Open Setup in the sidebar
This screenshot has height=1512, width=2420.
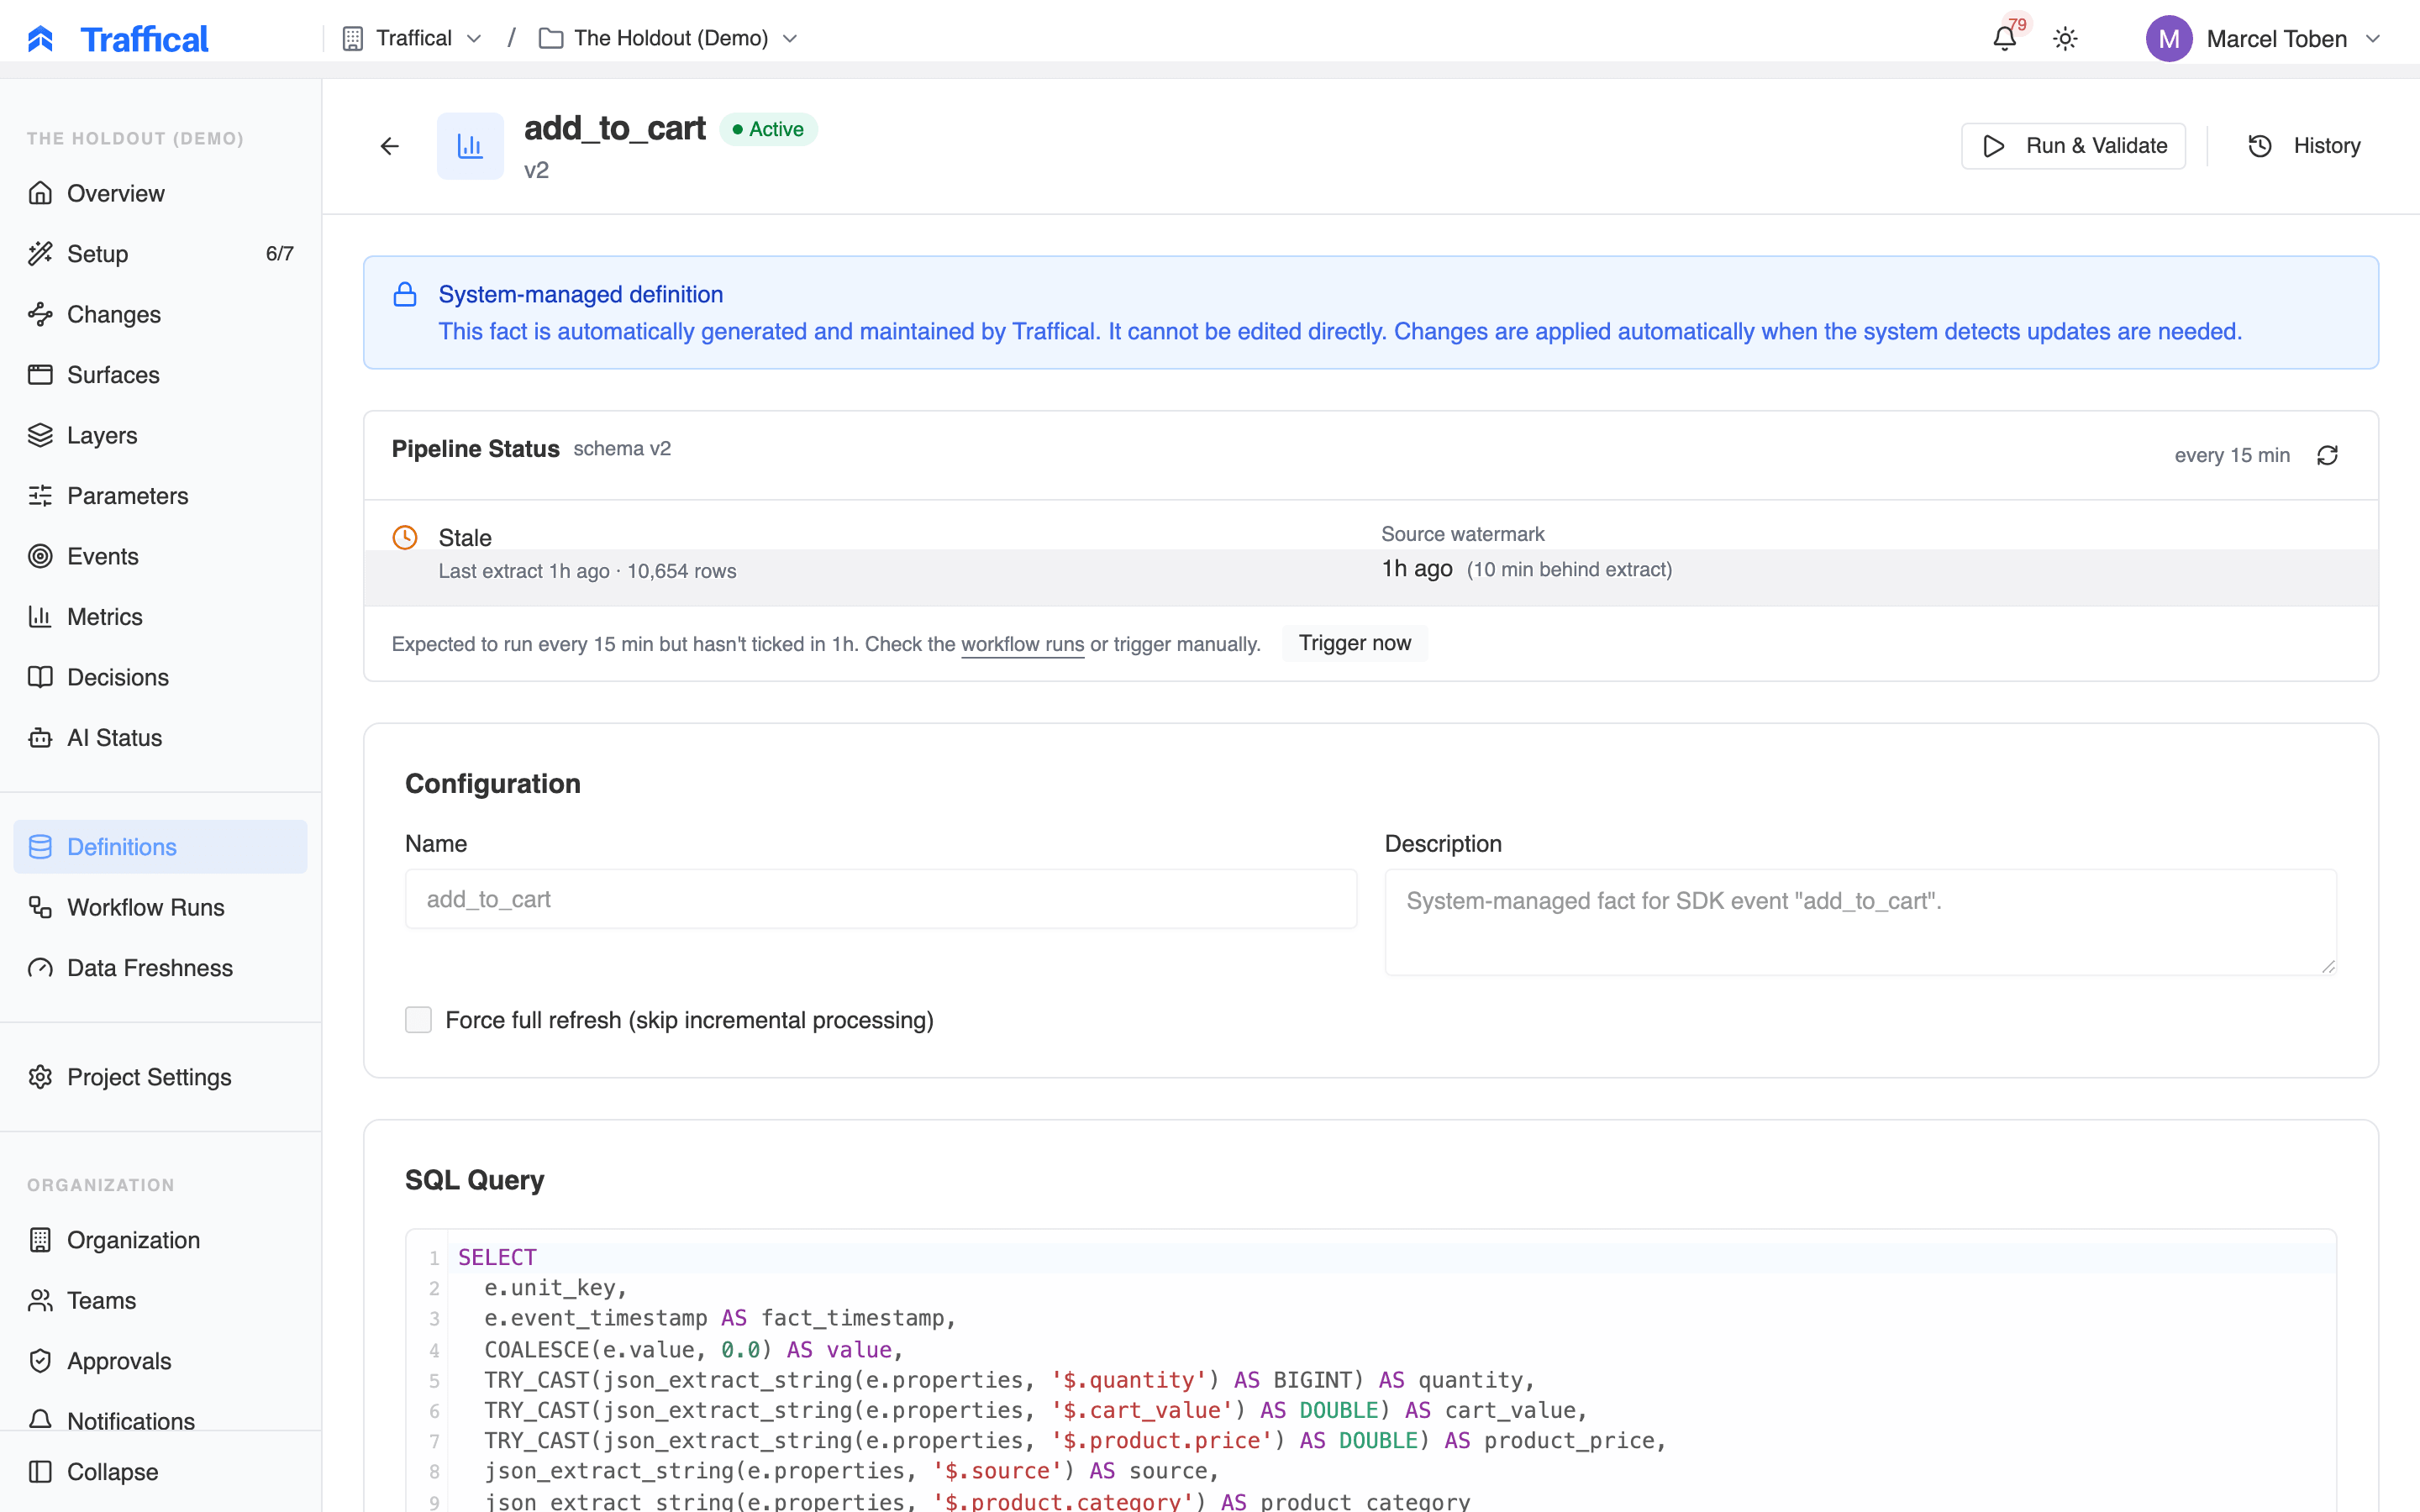(x=160, y=254)
